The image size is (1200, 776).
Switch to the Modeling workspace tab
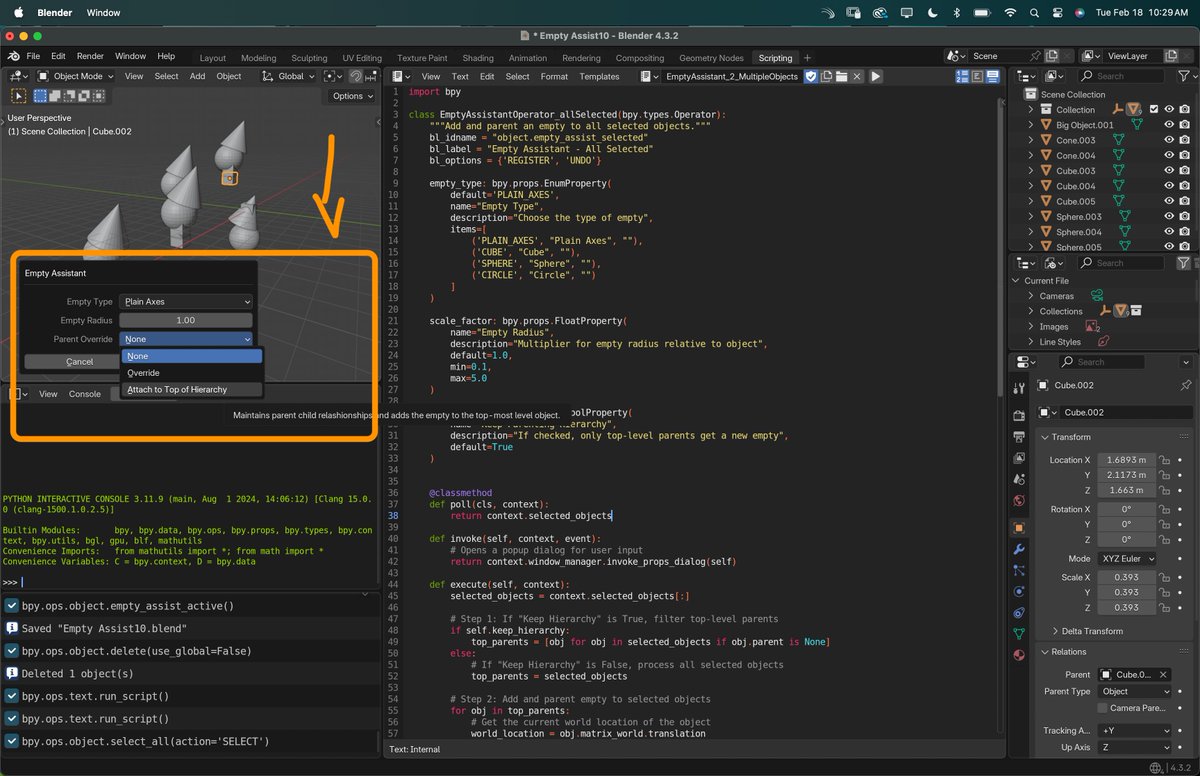(x=258, y=58)
